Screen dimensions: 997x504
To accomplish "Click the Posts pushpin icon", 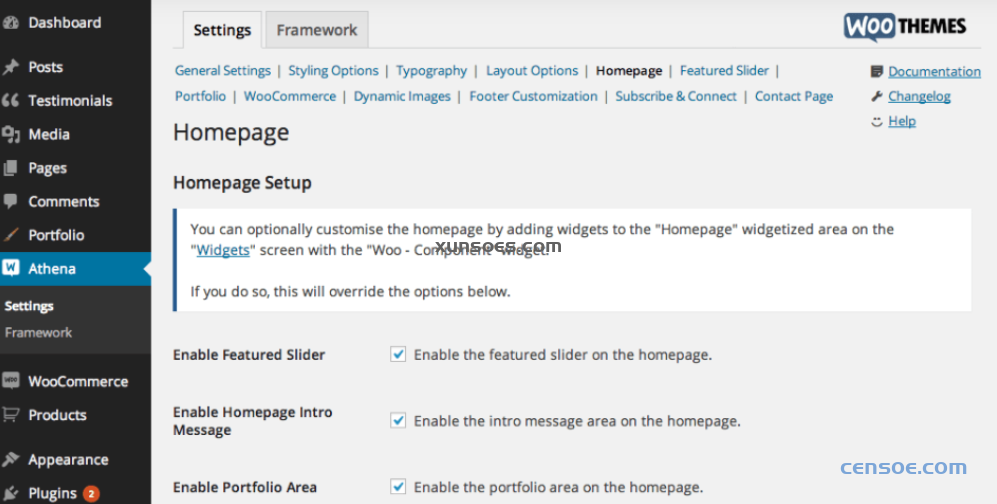I will point(11,67).
